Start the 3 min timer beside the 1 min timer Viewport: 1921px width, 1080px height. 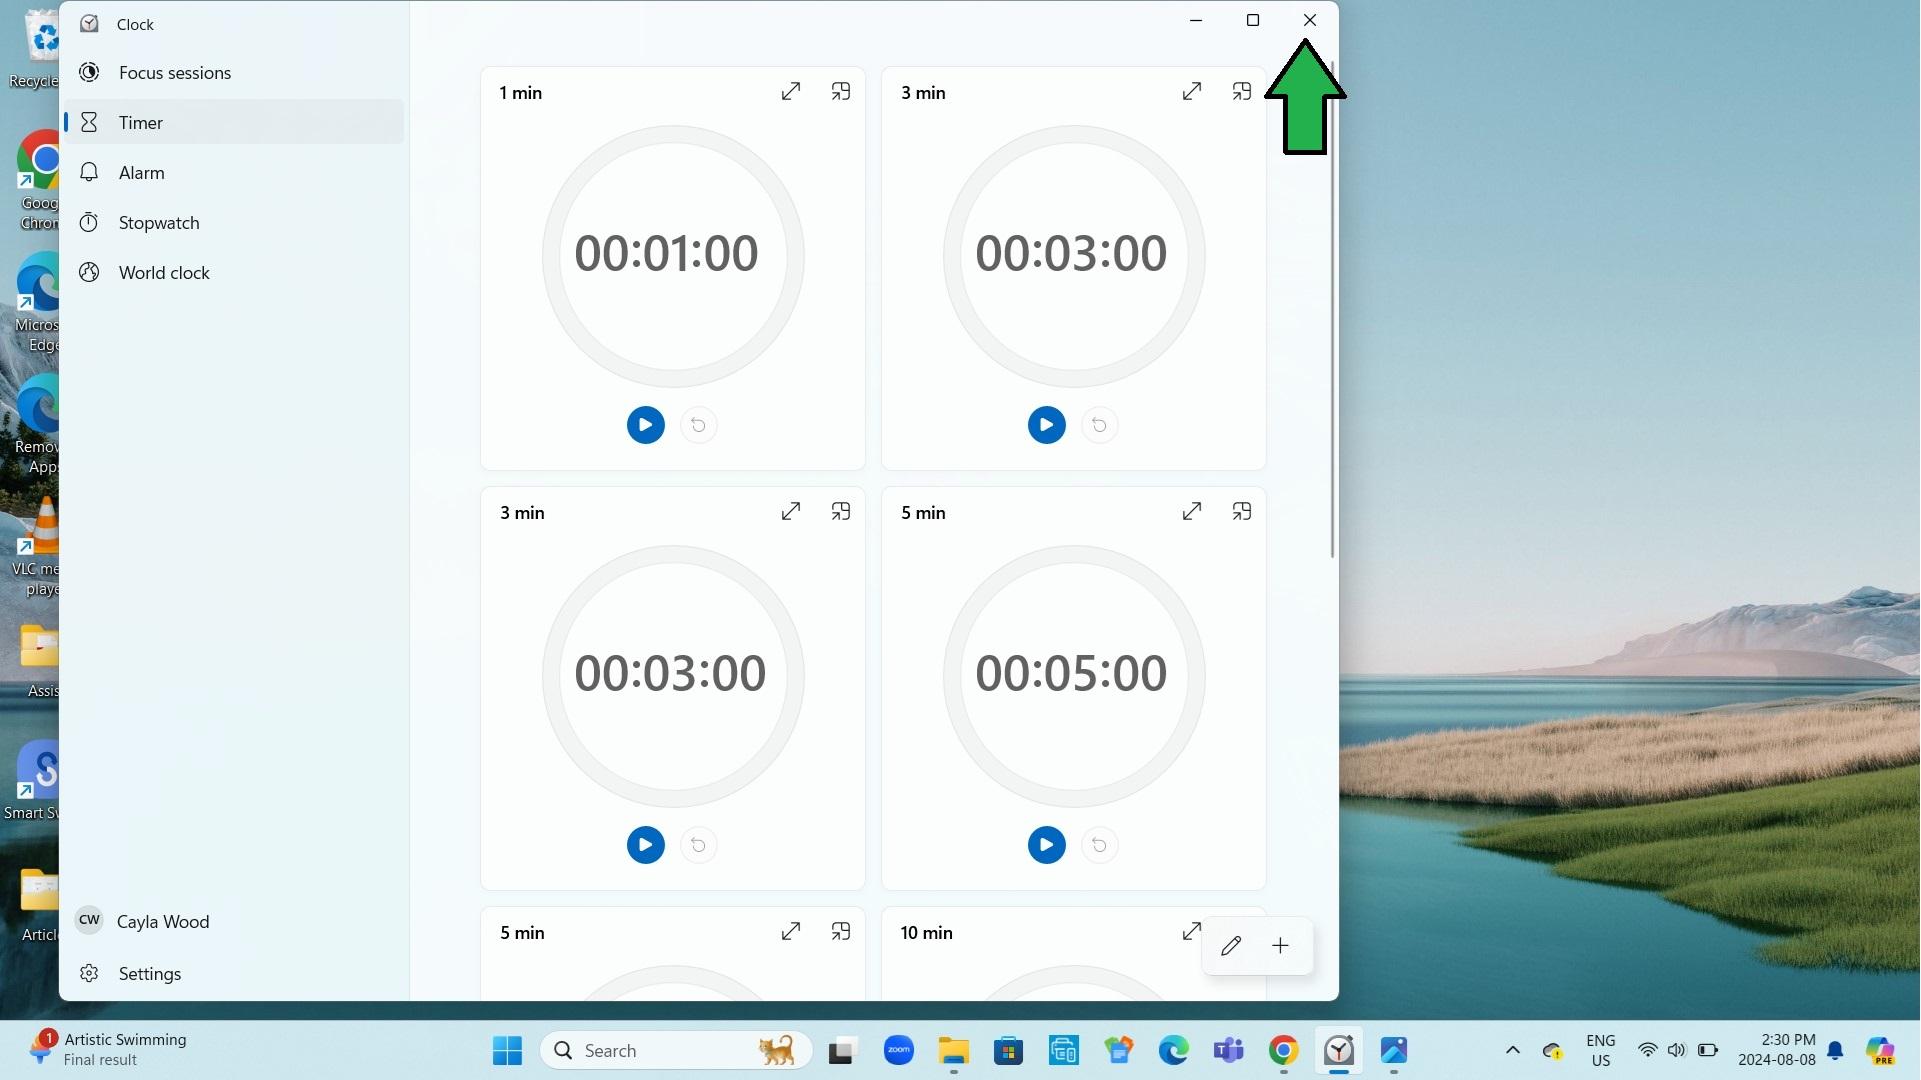pos(1046,425)
